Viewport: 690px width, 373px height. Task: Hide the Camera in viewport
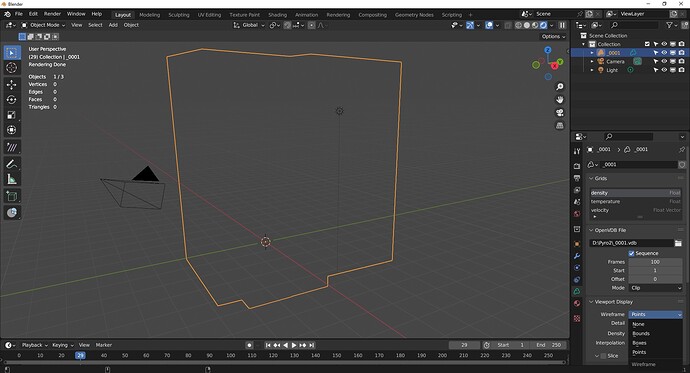(x=664, y=62)
